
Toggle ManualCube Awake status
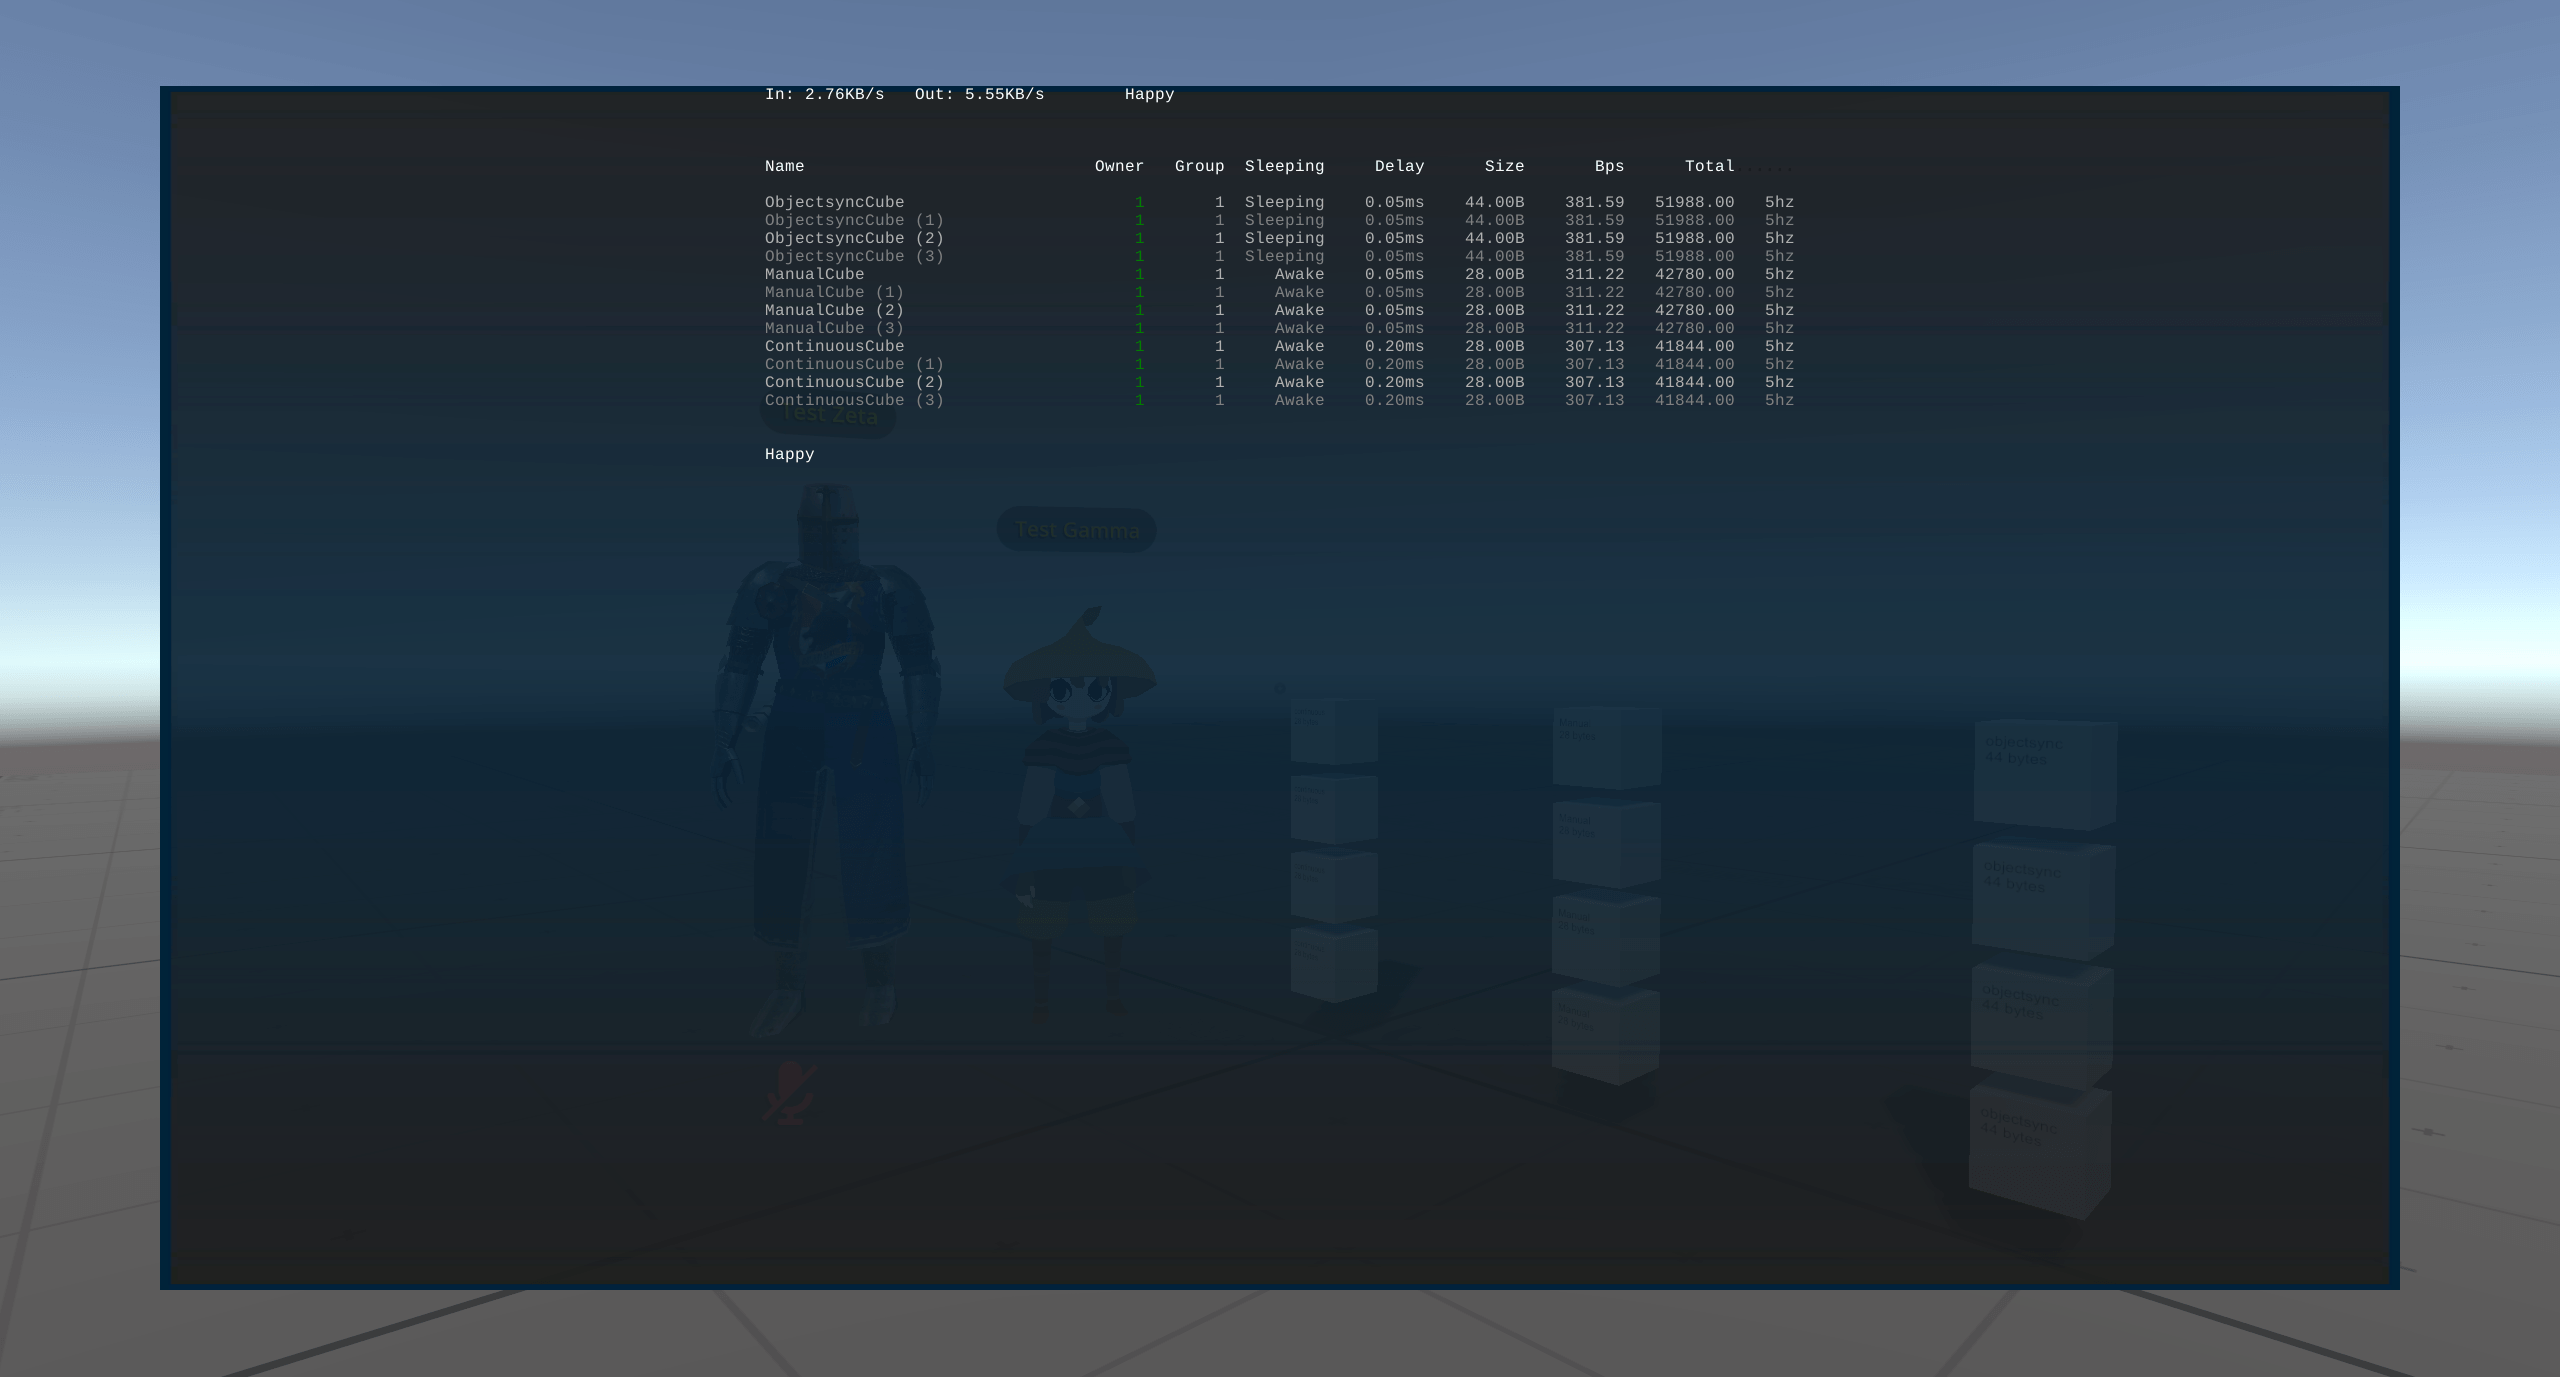click(x=1299, y=273)
